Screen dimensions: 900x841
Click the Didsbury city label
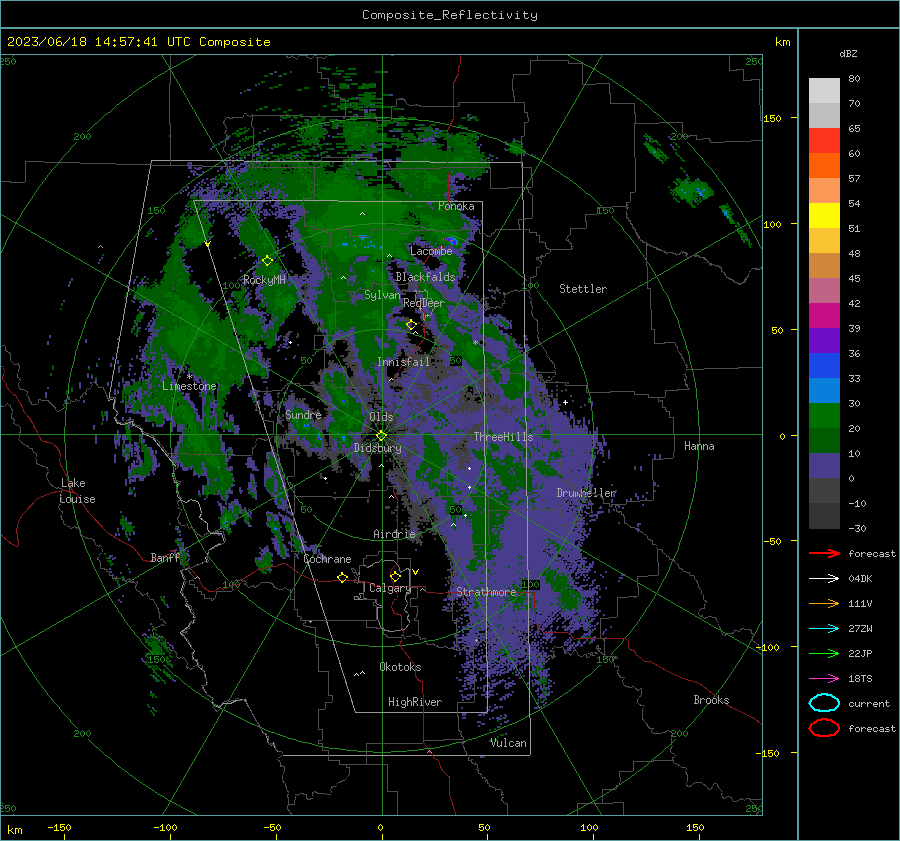pyautogui.click(x=378, y=448)
